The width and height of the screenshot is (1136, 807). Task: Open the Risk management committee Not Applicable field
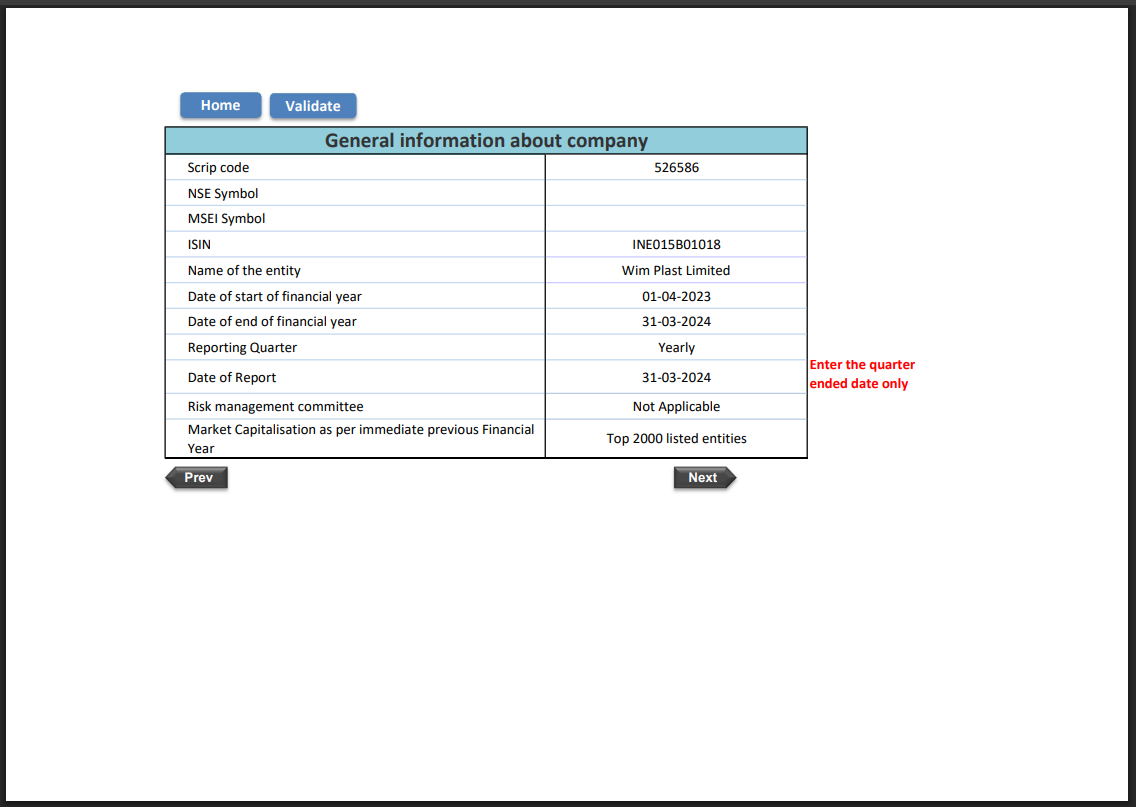coord(676,406)
